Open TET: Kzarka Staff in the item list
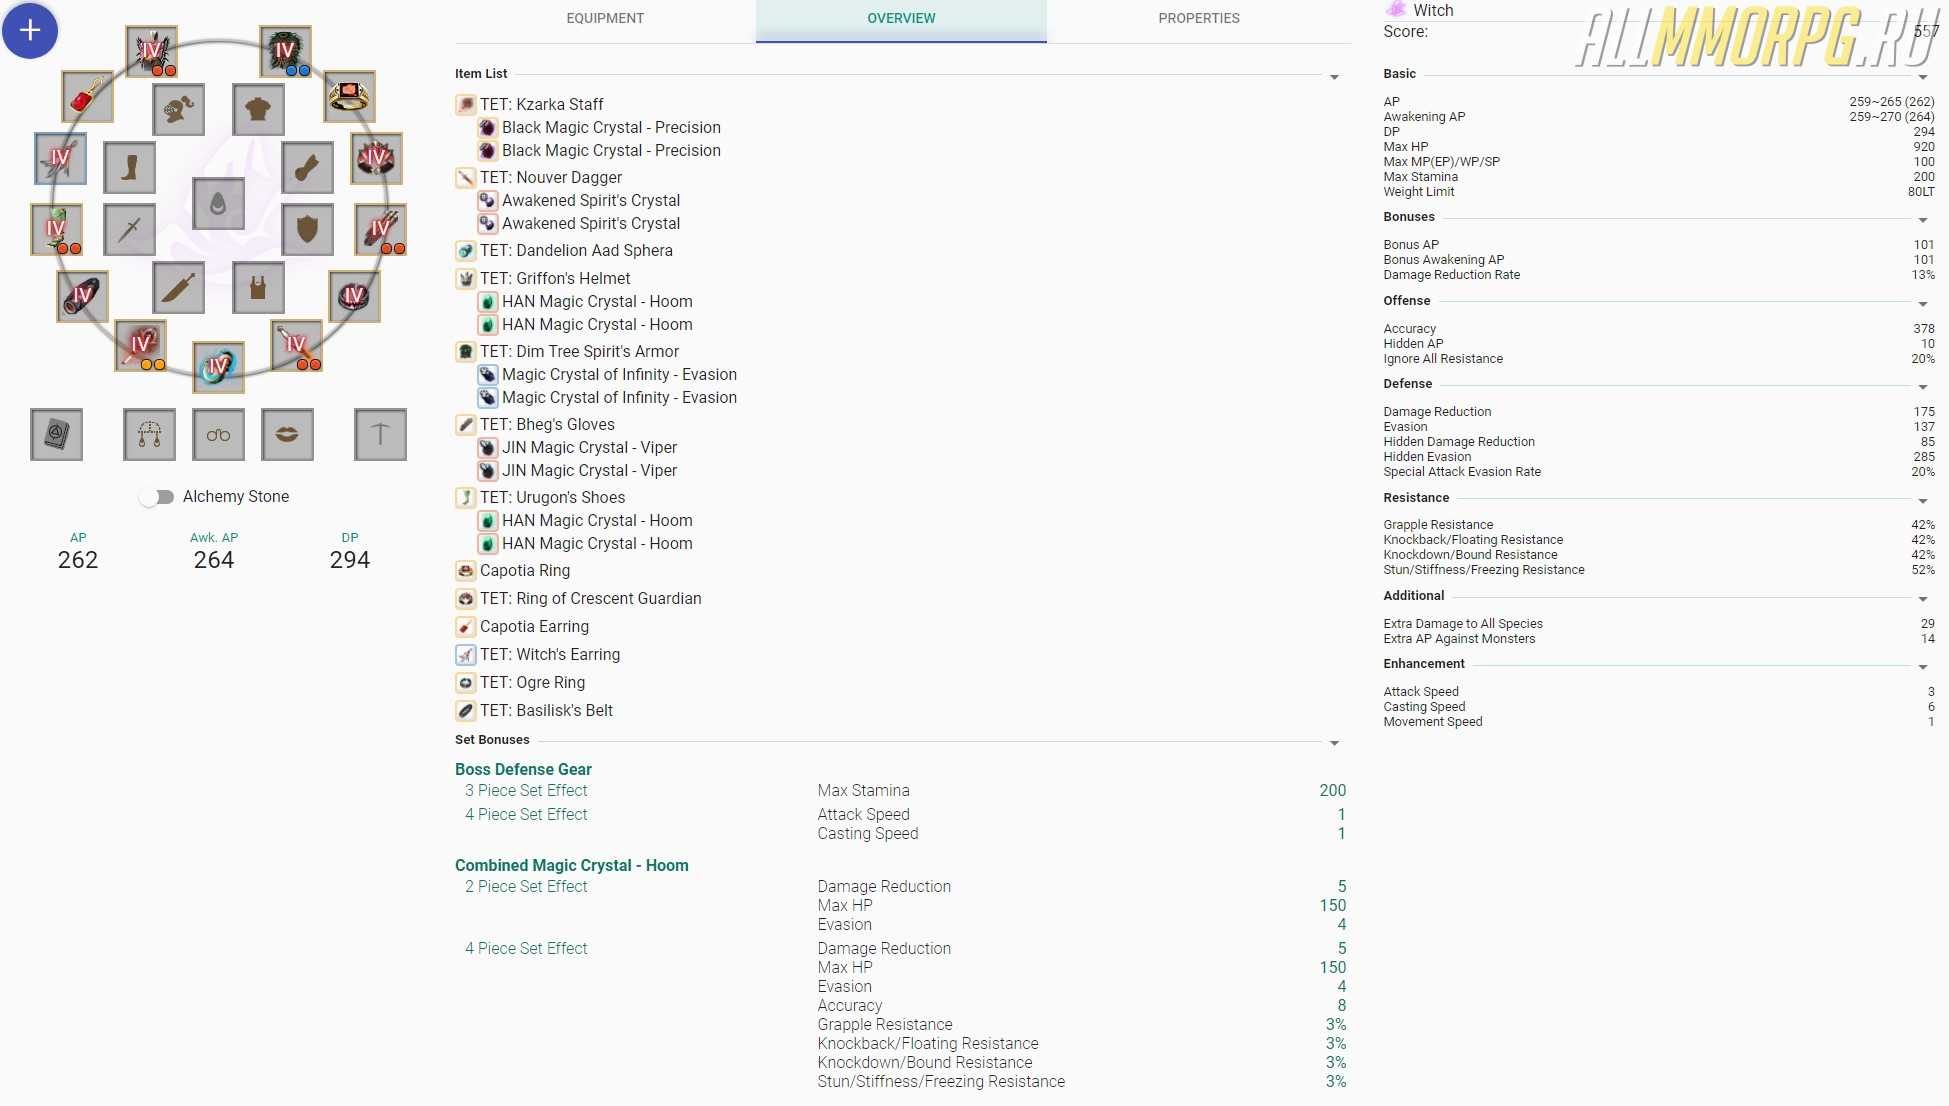Screen dimensions: 1949x1106 click(x=541, y=104)
